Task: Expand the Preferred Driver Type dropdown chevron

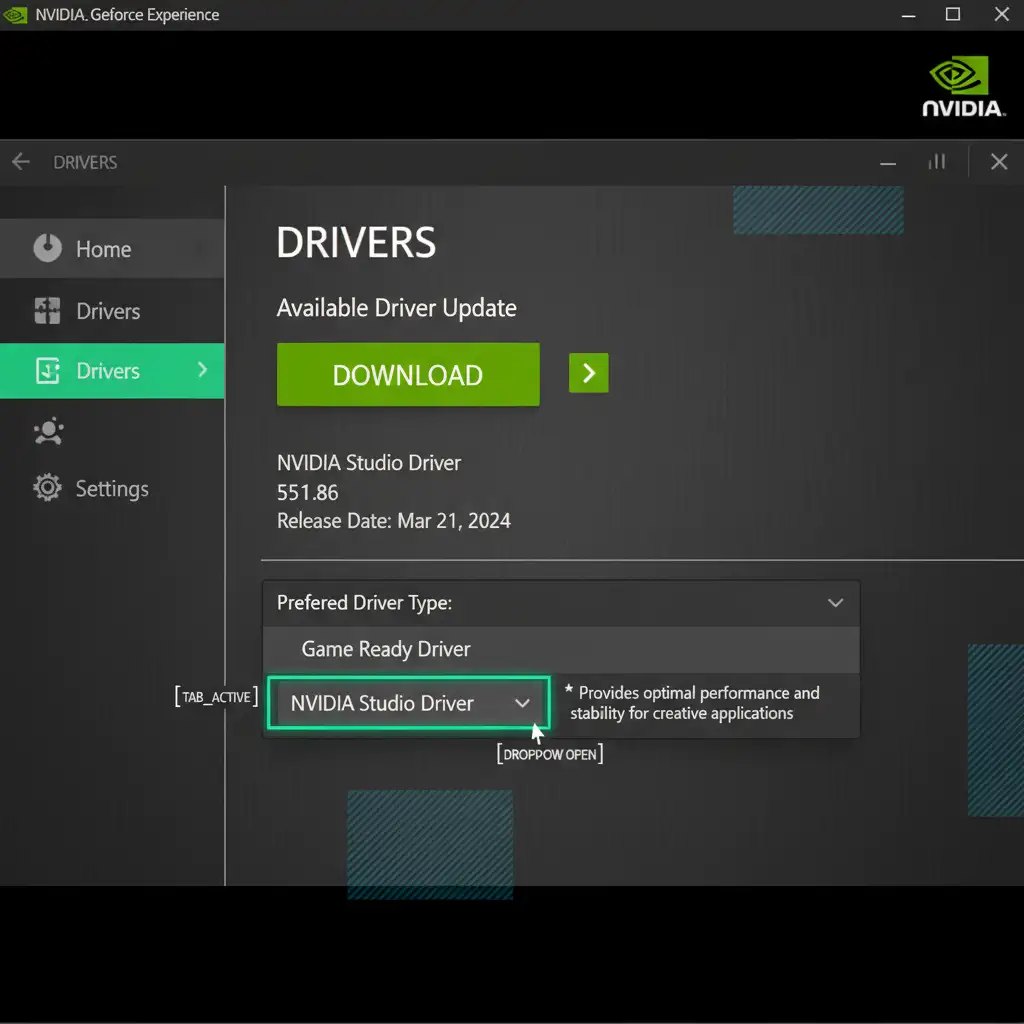Action: pos(836,603)
